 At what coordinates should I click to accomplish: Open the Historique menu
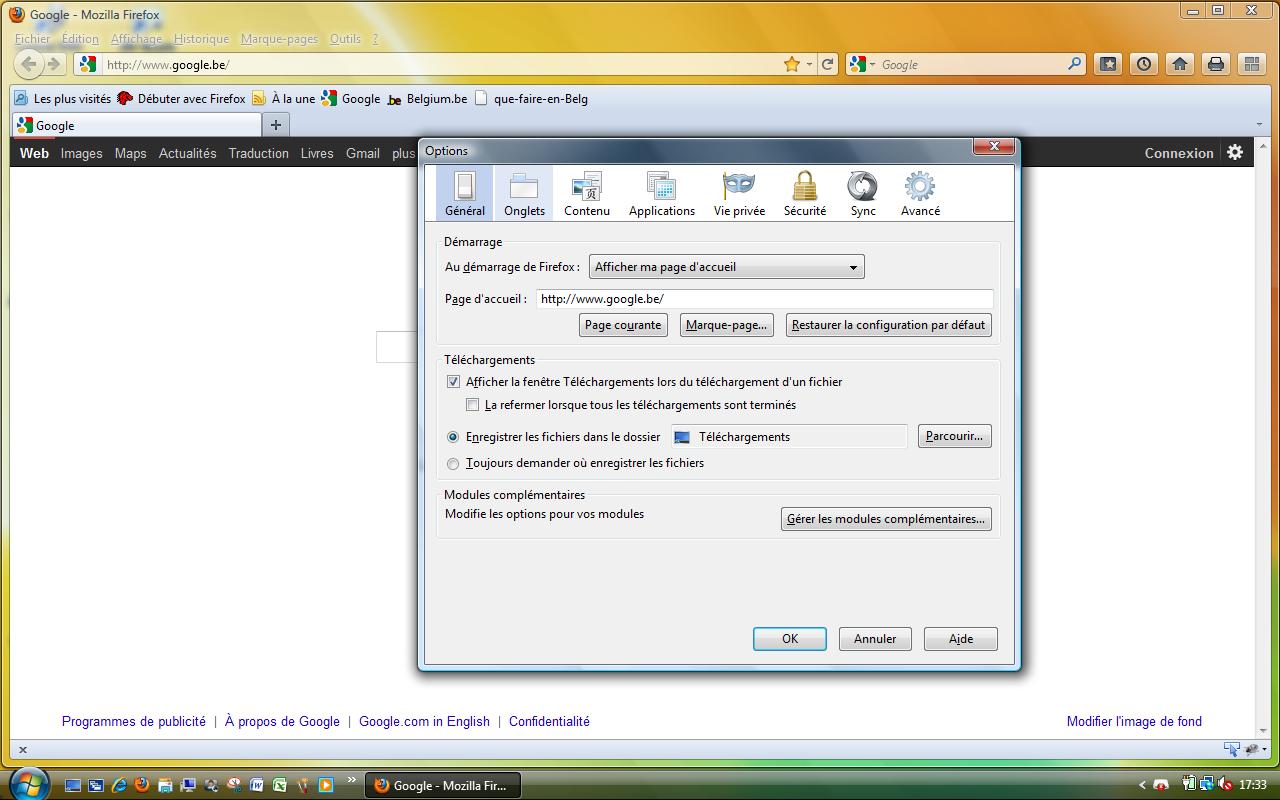201,39
